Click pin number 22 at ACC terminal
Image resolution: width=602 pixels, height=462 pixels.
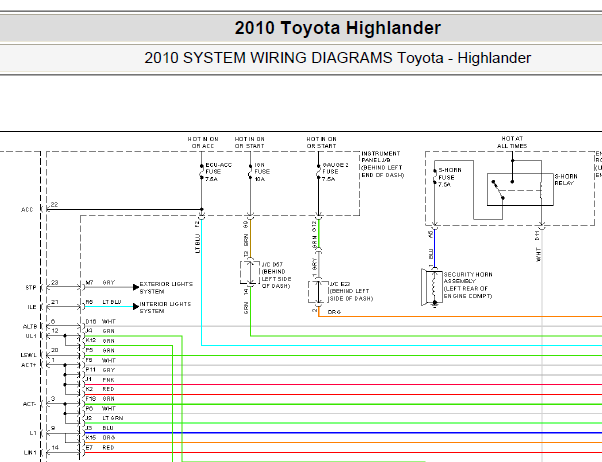coord(54,205)
